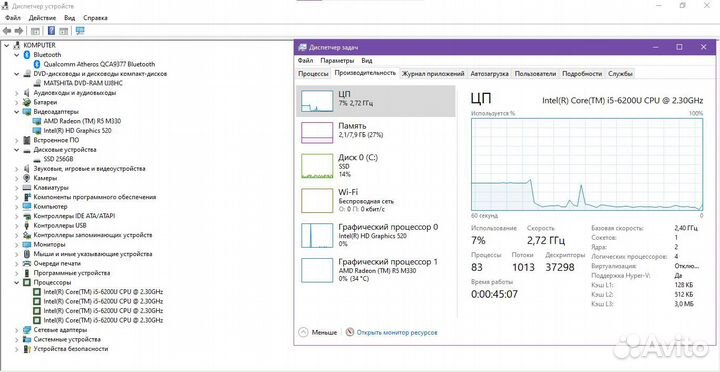Collapse the Bluetooth tree node arrow
Image resolution: width=720 pixels, height=372 pixels.
[17, 55]
